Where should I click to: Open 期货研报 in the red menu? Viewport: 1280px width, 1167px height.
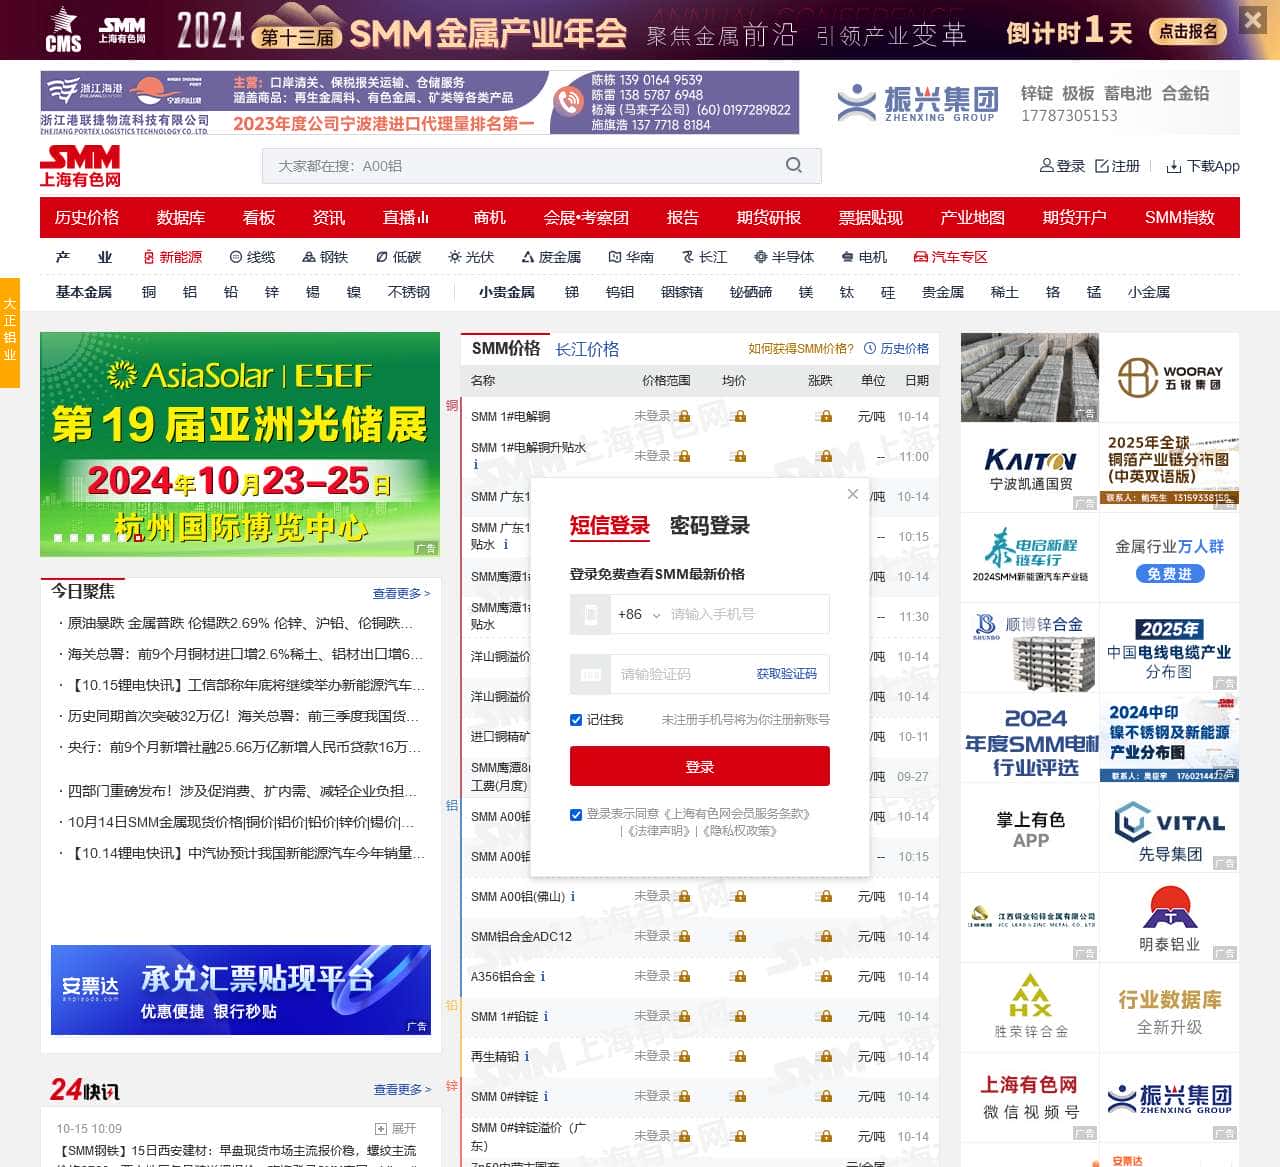click(769, 218)
